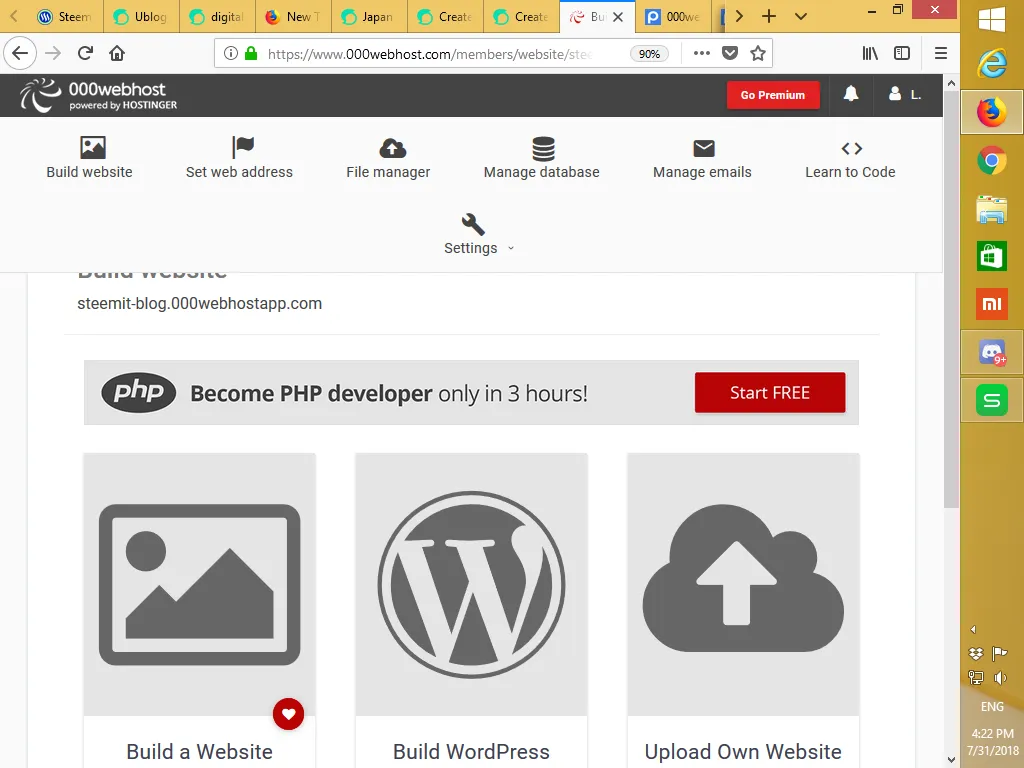Open notifications bell icon
Screen dimensions: 1024x768
tap(850, 94)
